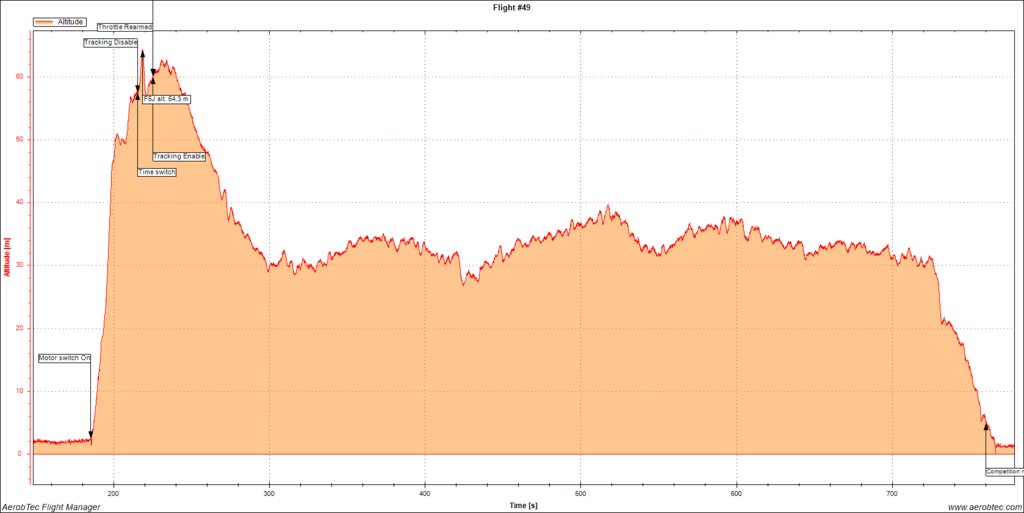Viewport: 1024px width, 513px height.
Task: Click the AerobTec Flight Manager footer text
Action: pyautogui.click(x=50, y=507)
